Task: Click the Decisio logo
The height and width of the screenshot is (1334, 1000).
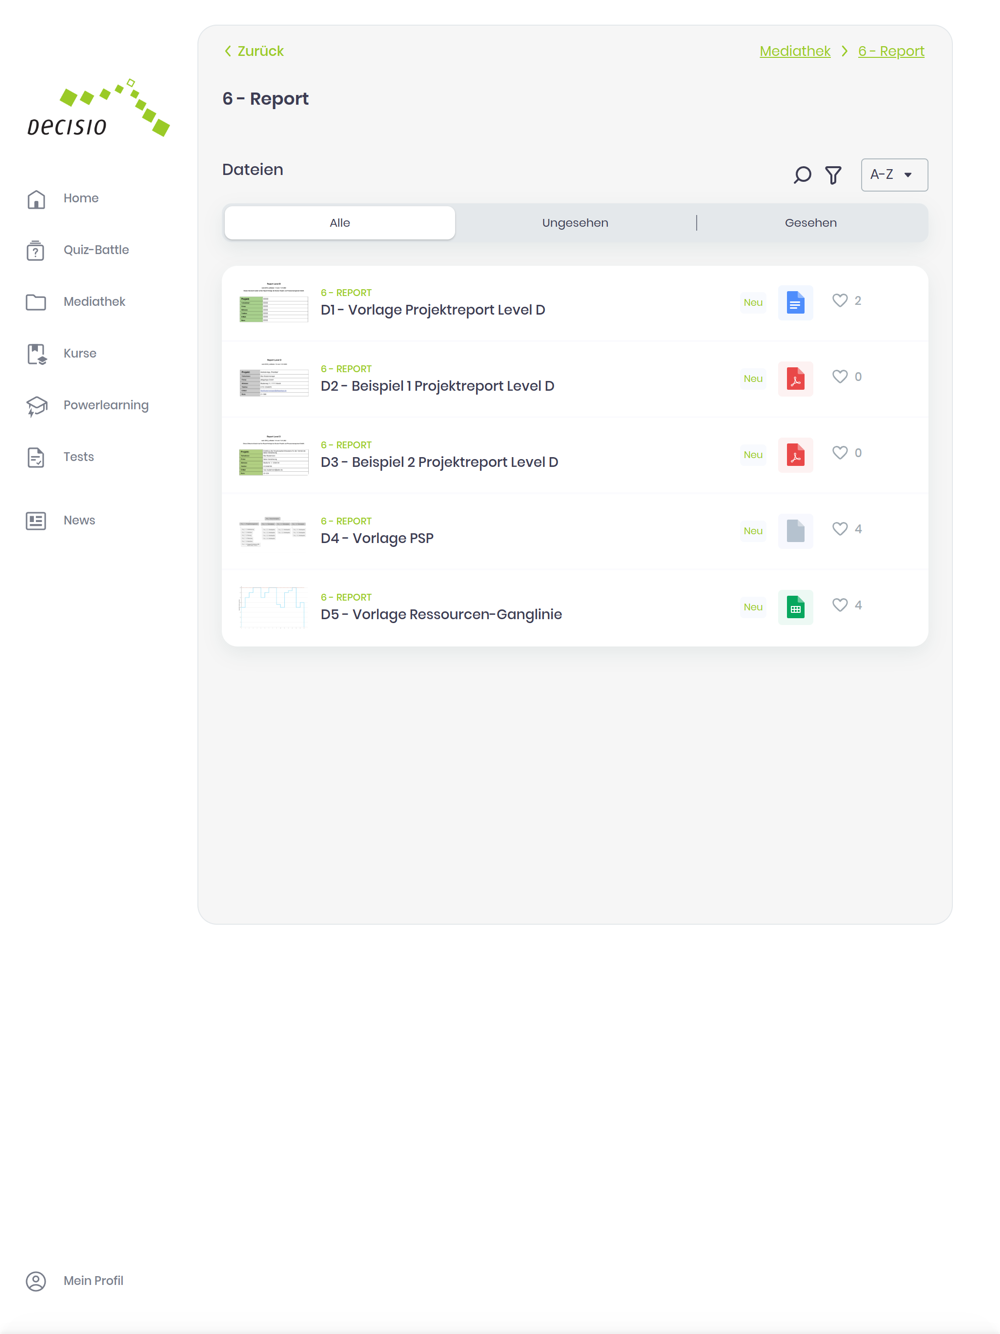Action: pos(98,108)
